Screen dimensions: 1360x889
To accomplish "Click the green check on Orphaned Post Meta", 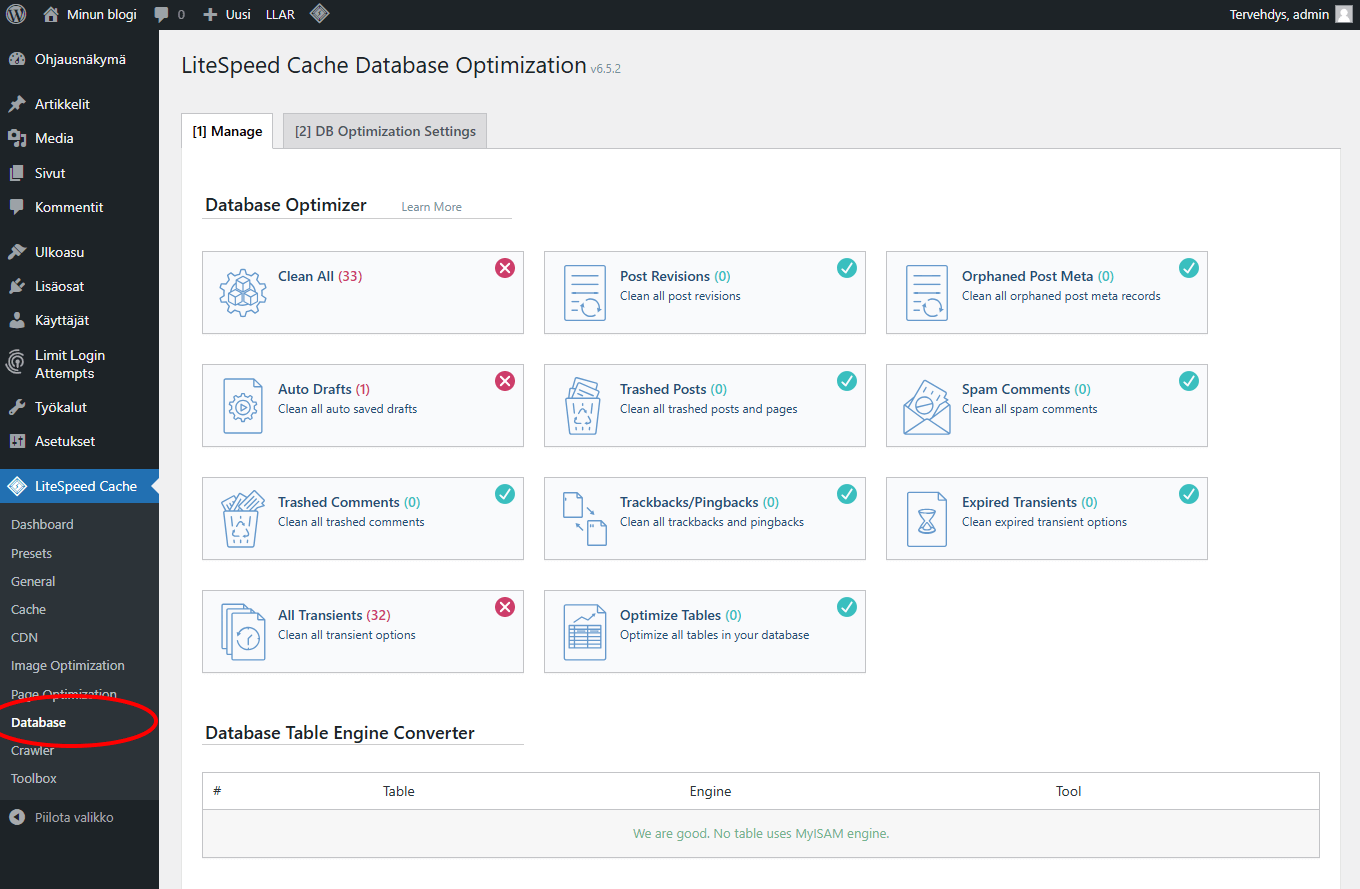I will [1189, 268].
